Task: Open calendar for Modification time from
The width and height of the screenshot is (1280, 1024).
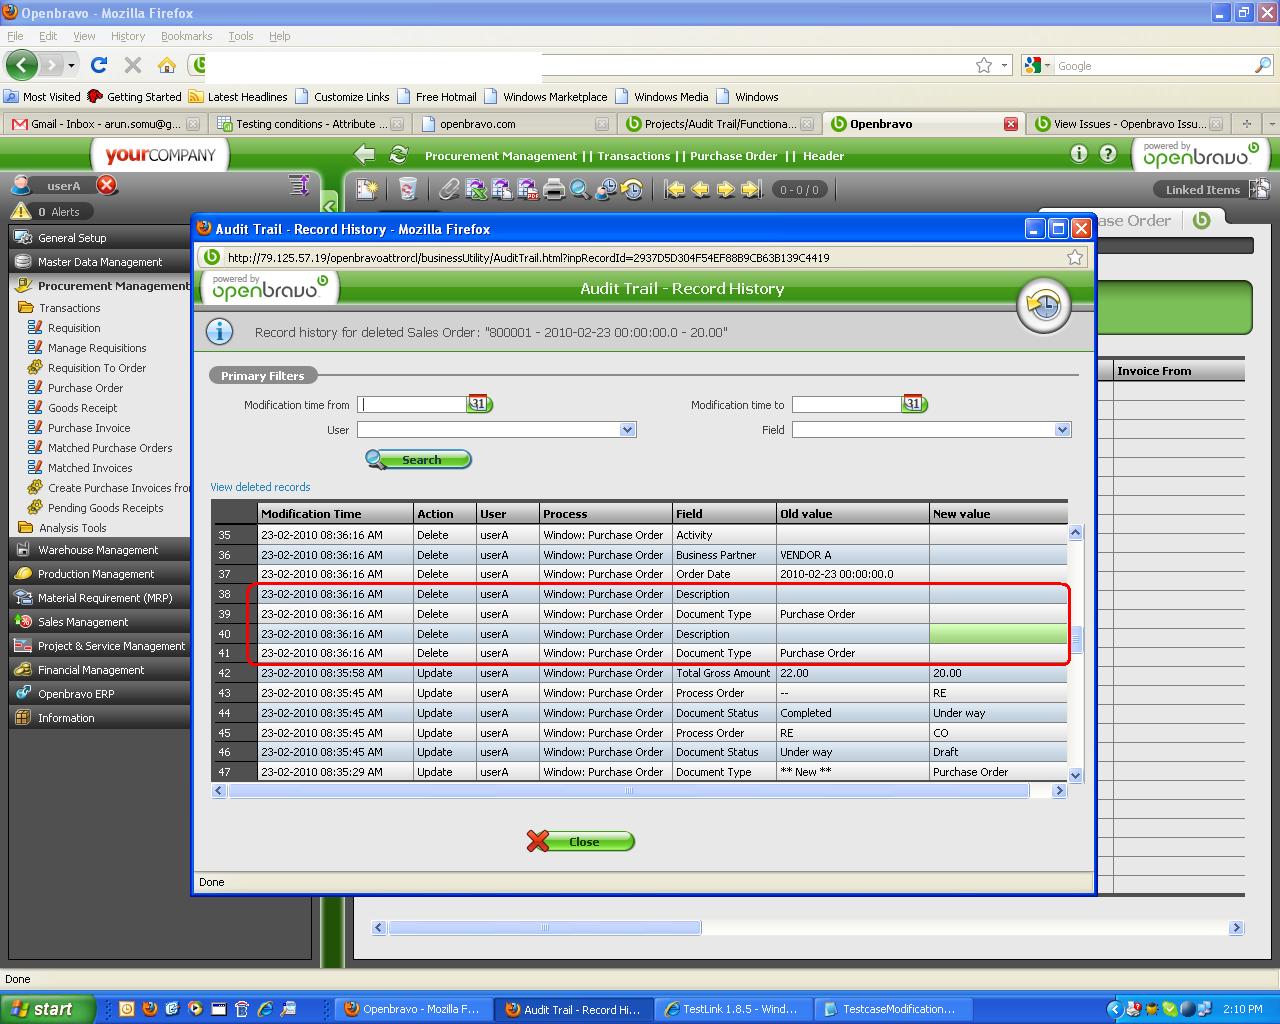Action: pyautogui.click(x=479, y=404)
